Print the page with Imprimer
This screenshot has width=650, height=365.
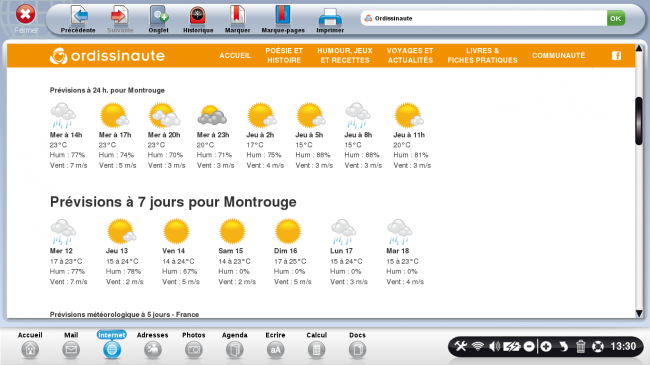(330, 19)
